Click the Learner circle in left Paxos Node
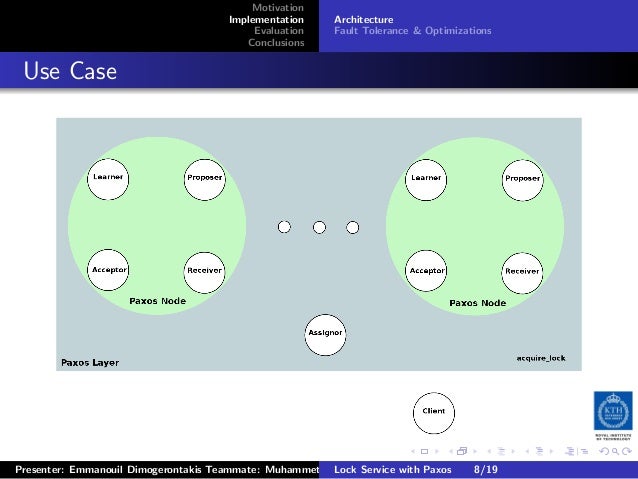 pos(108,179)
